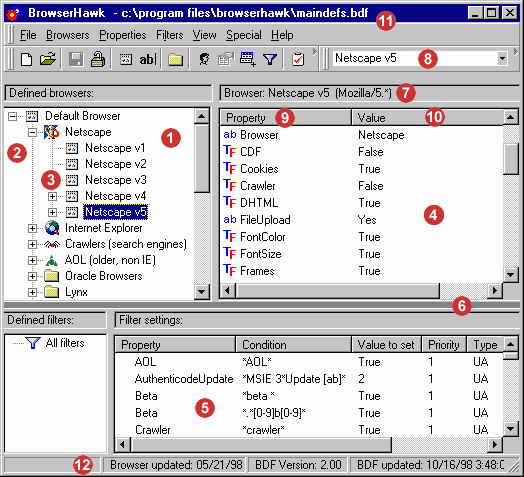
Task: Select the AOL filter row
Action: tap(309, 362)
